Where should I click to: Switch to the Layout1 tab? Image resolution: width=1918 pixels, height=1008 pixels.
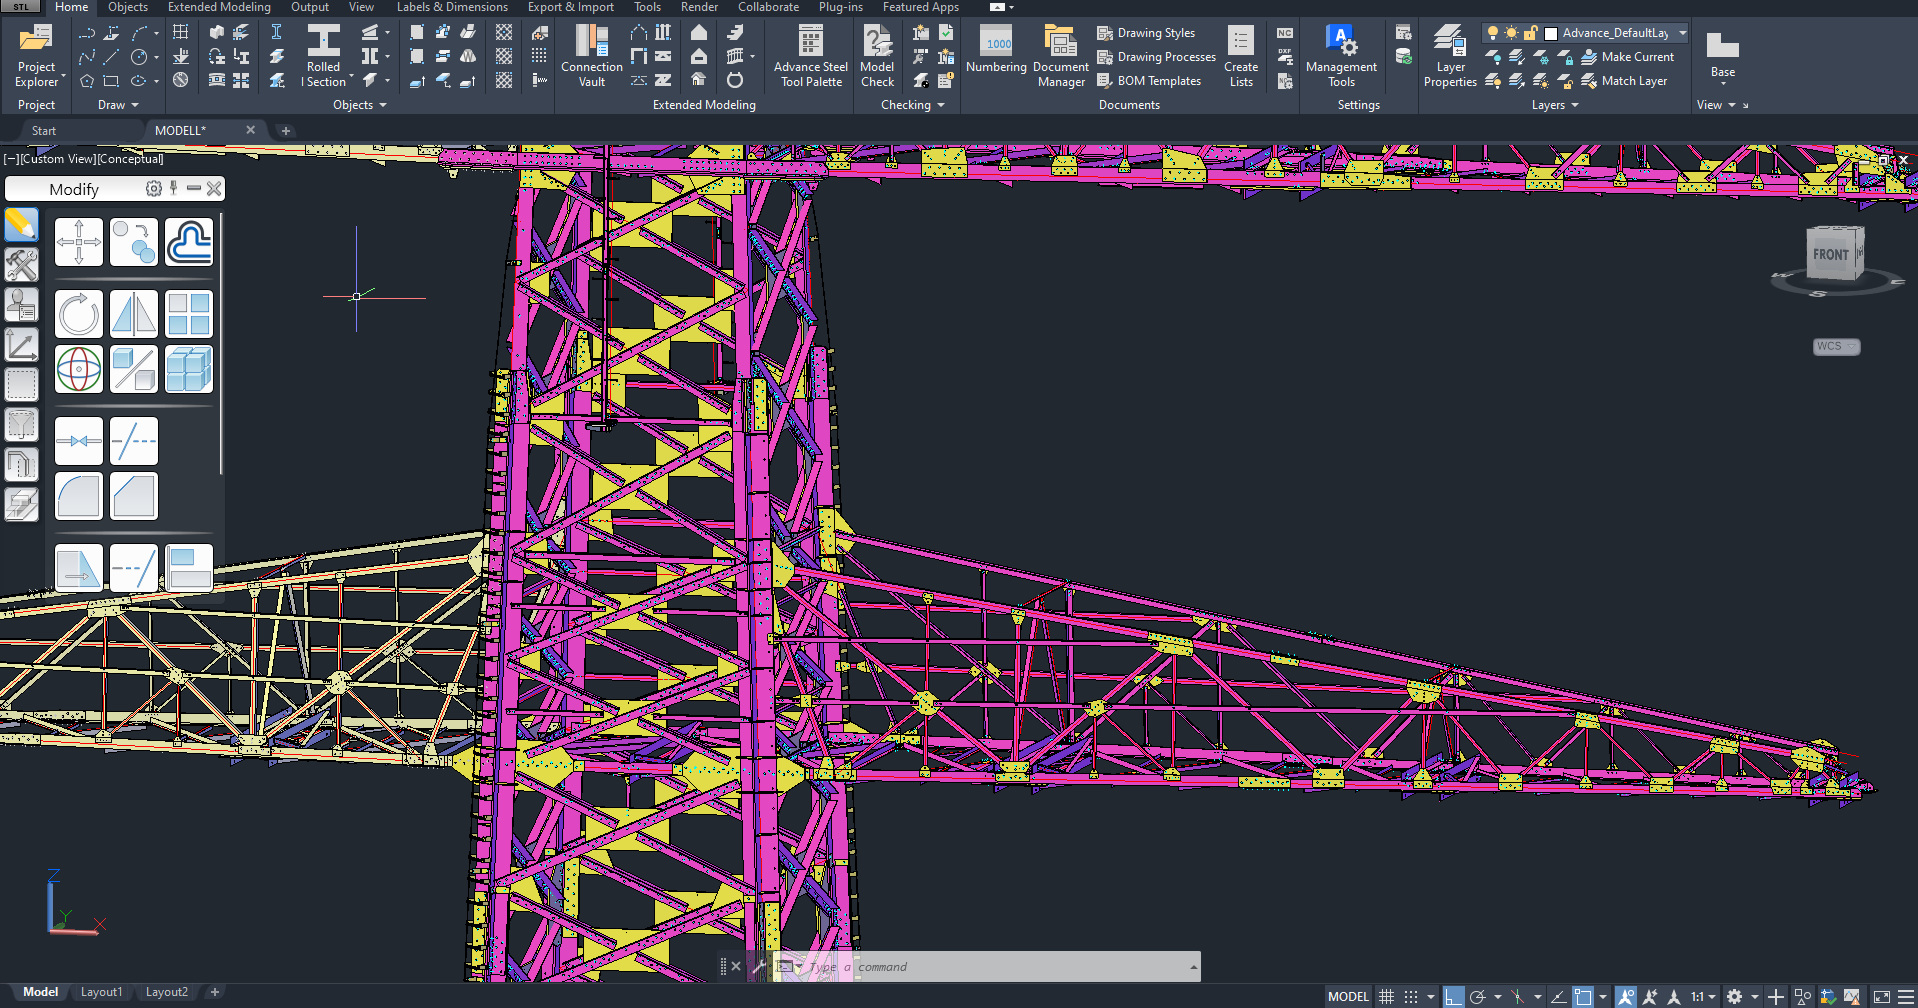[101, 992]
